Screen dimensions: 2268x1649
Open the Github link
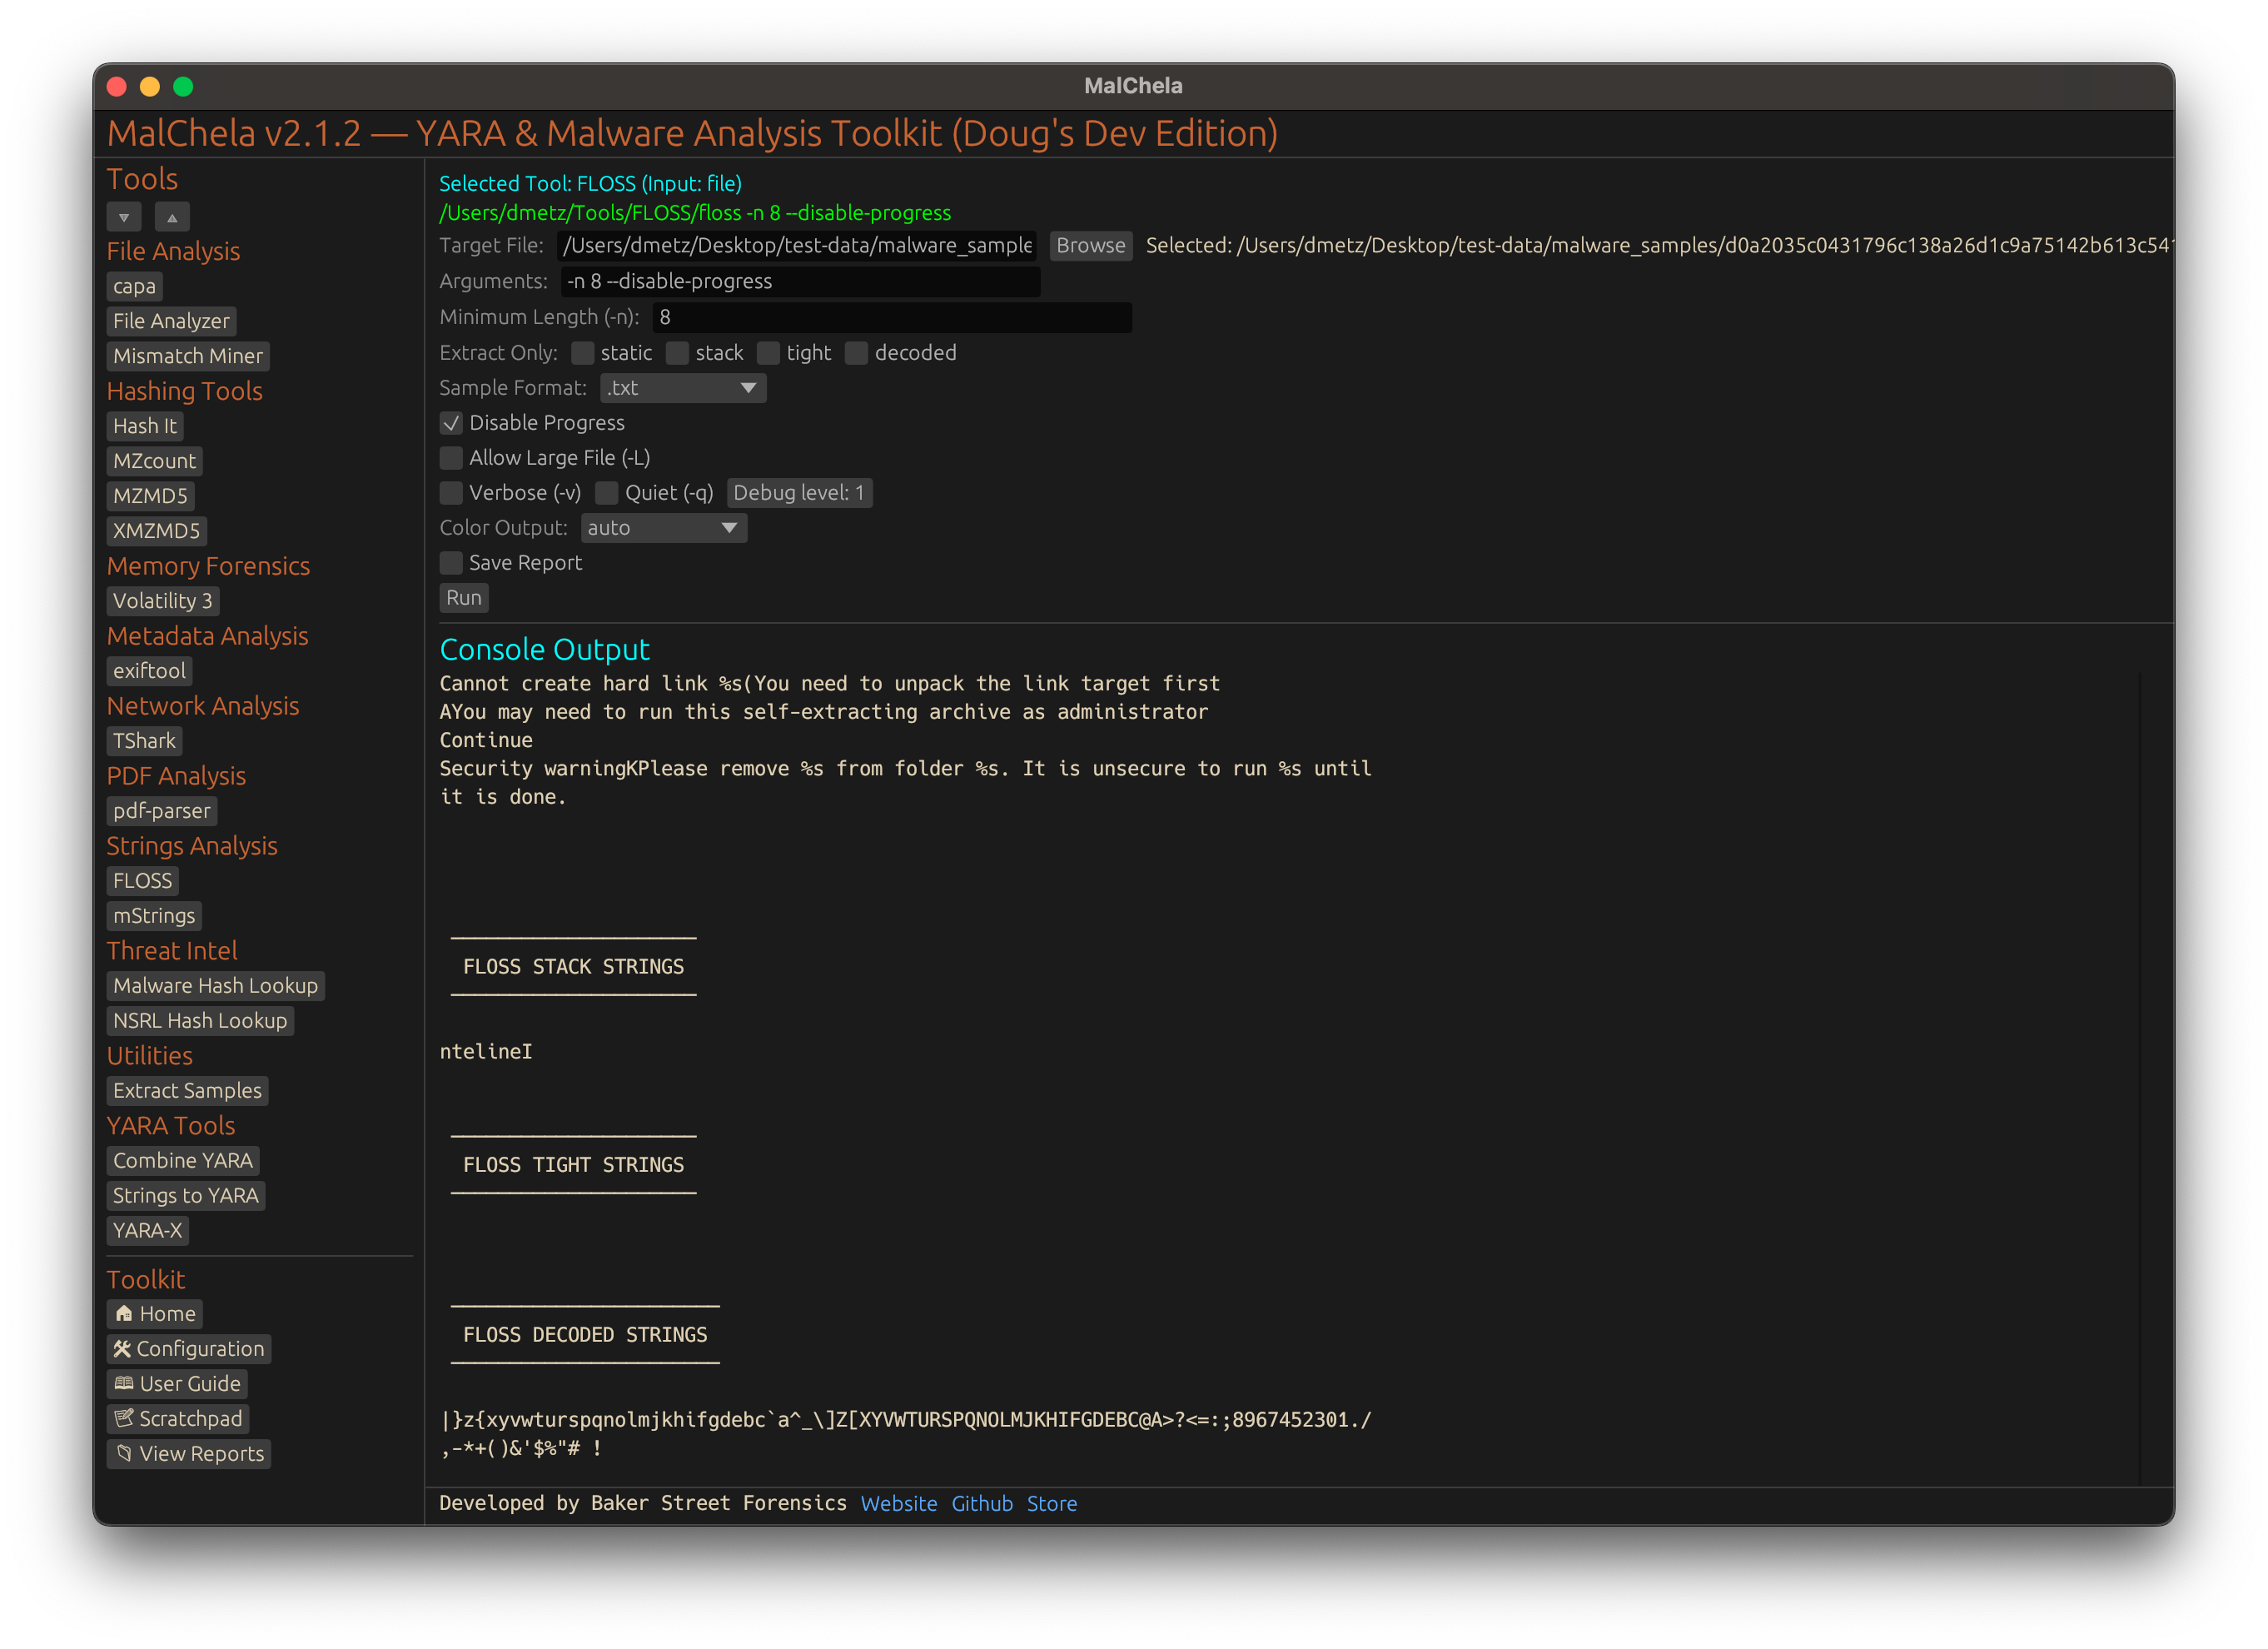[982, 1504]
